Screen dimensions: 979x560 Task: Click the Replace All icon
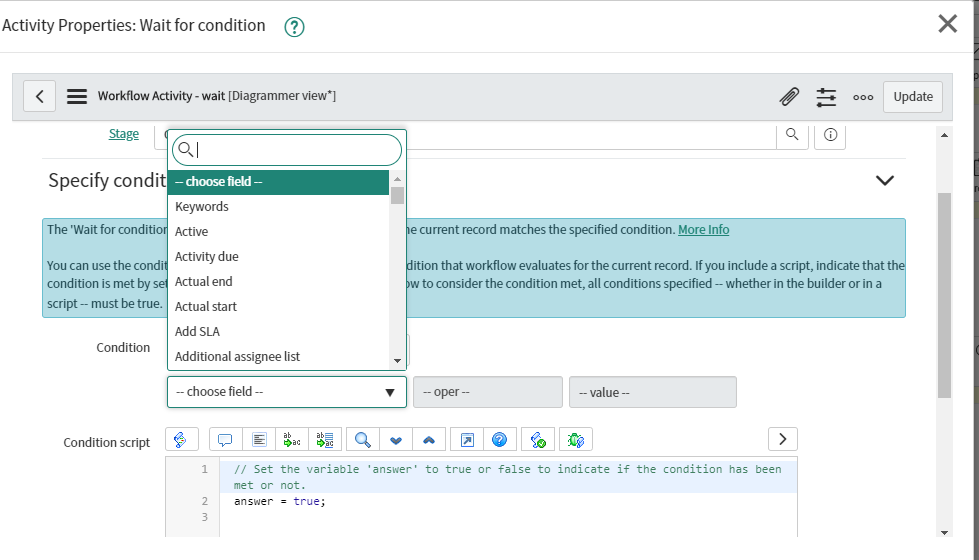pyautogui.click(x=325, y=440)
